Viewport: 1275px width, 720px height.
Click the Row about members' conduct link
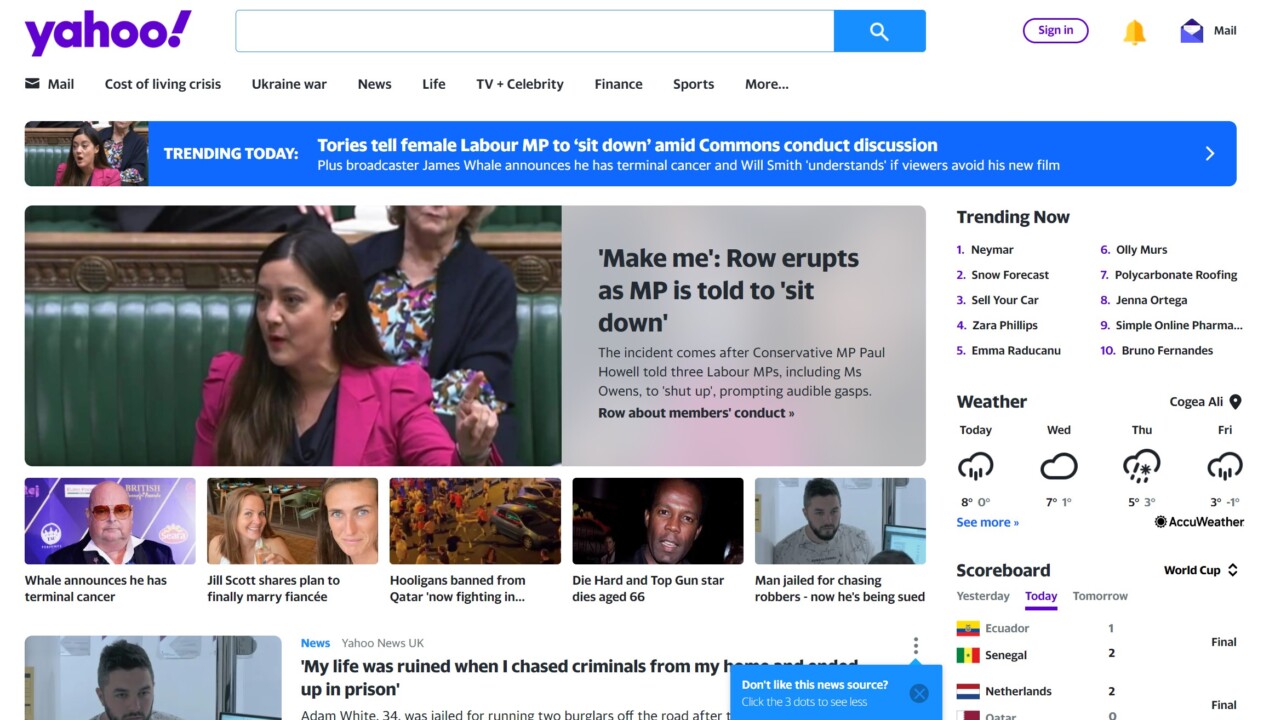click(x=696, y=413)
